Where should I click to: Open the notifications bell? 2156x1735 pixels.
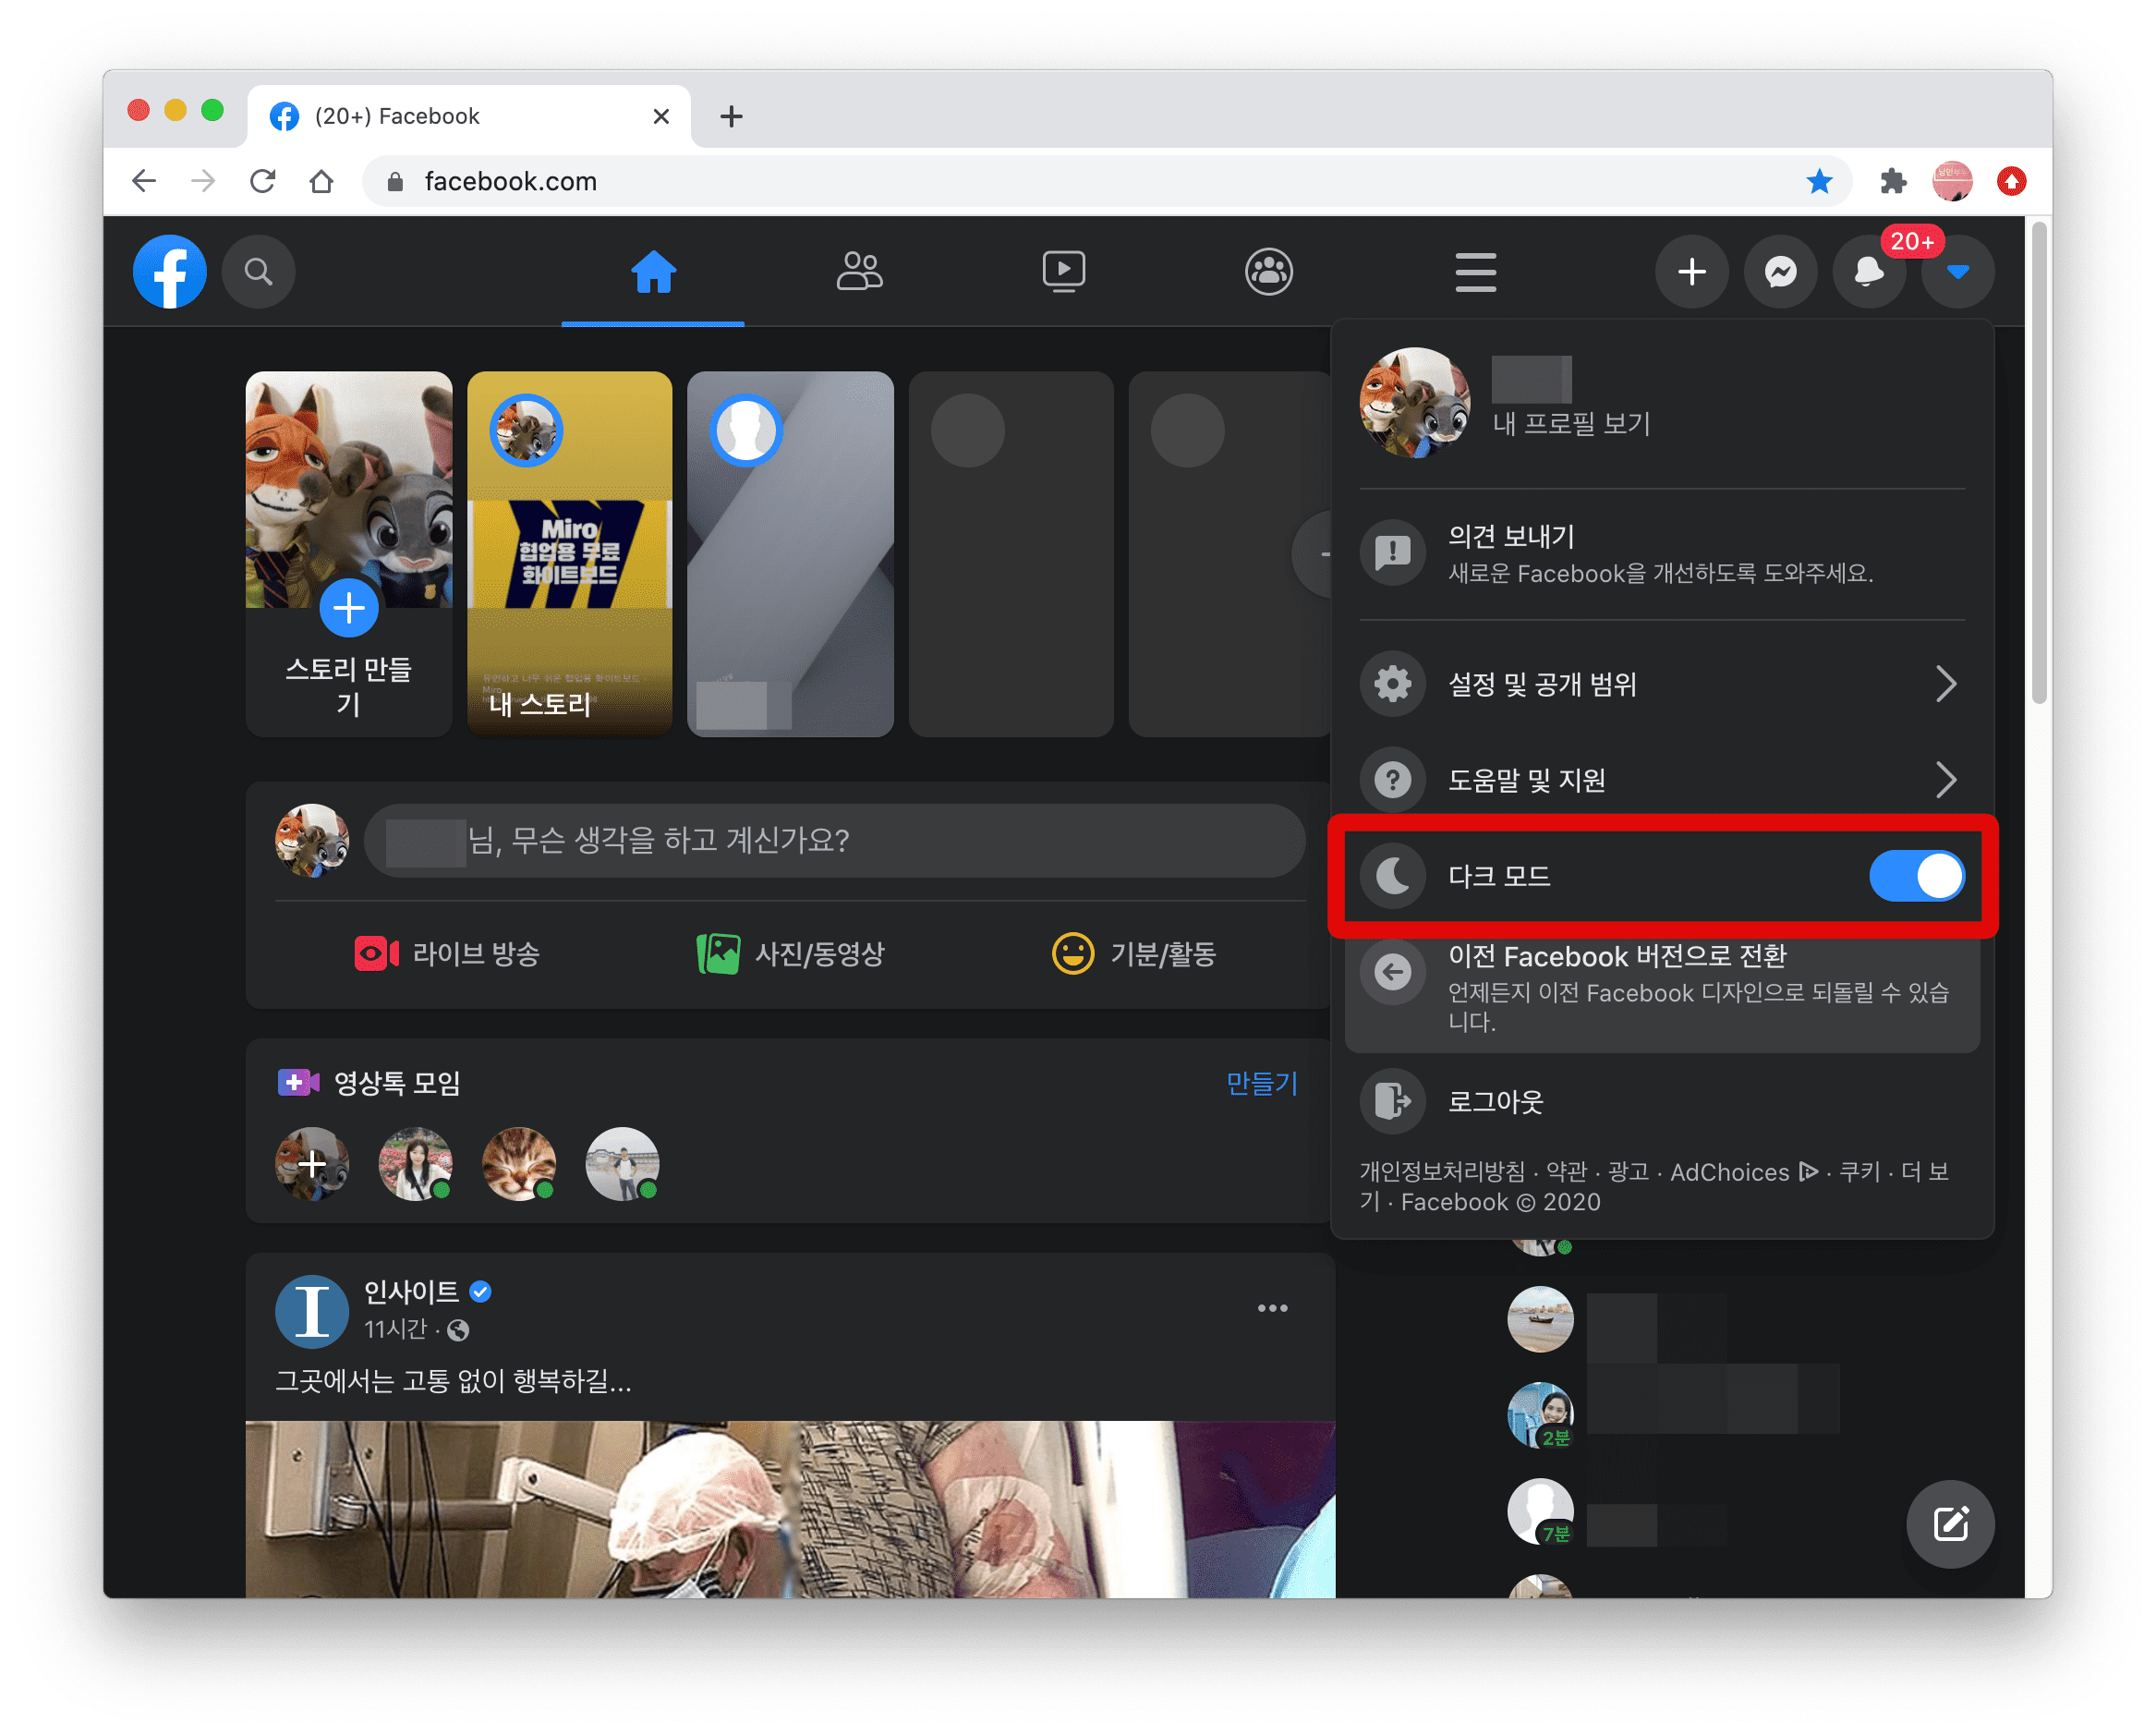tap(1869, 271)
